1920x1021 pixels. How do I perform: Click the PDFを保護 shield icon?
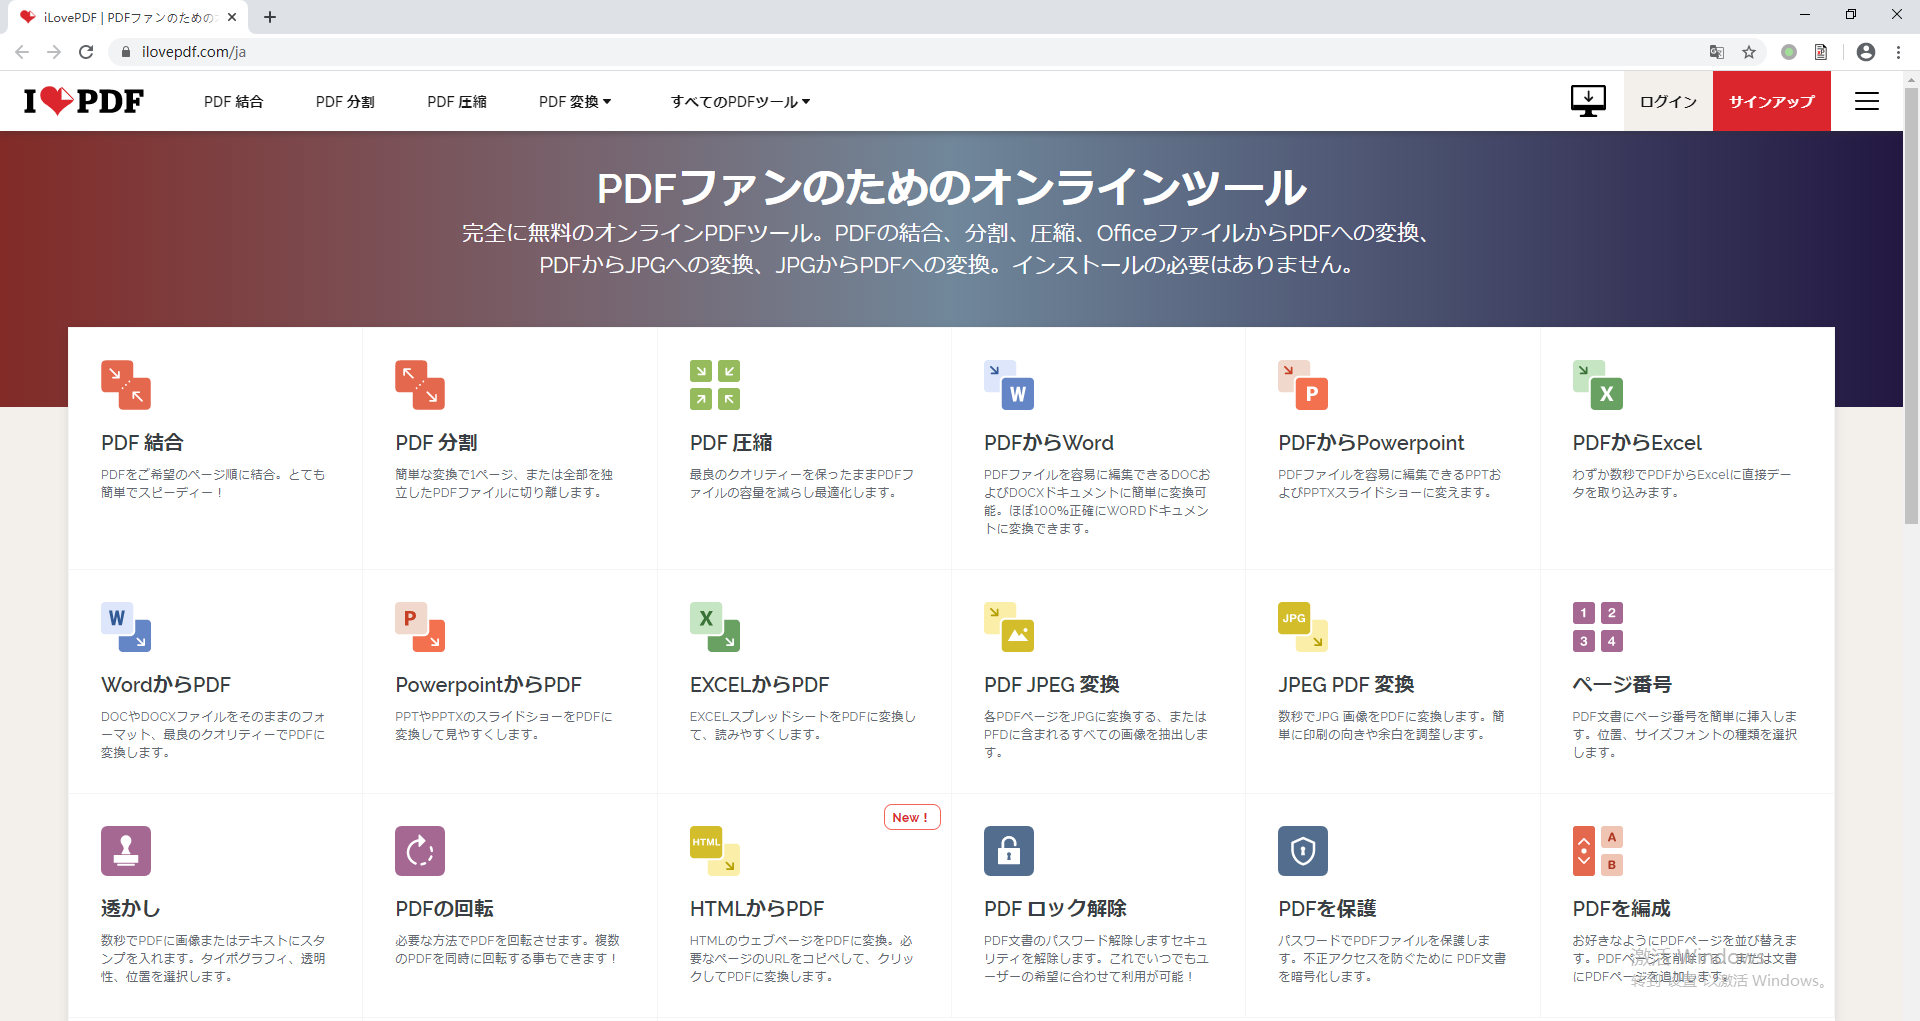1303,851
